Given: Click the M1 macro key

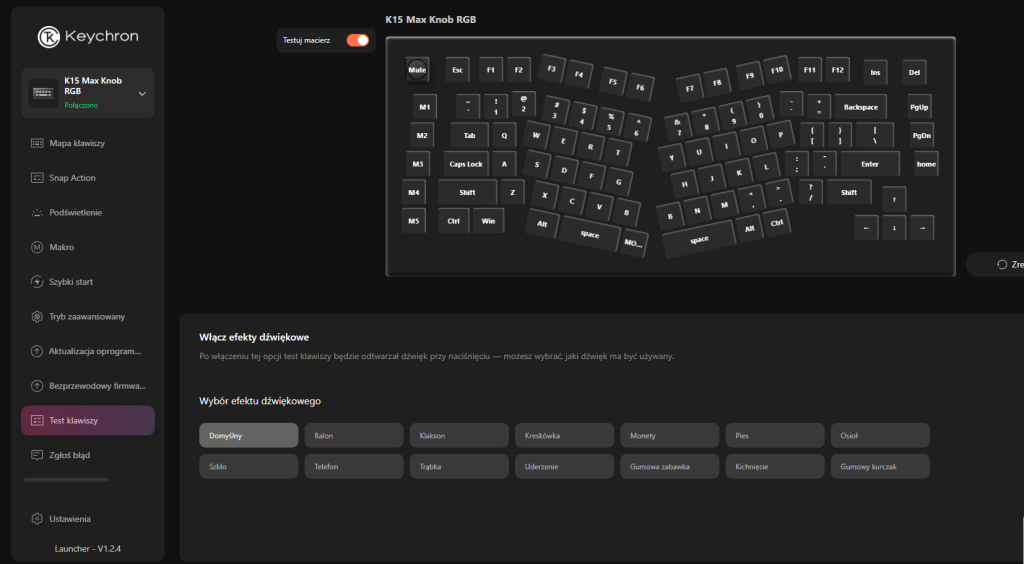Looking at the screenshot, I should (x=425, y=106).
